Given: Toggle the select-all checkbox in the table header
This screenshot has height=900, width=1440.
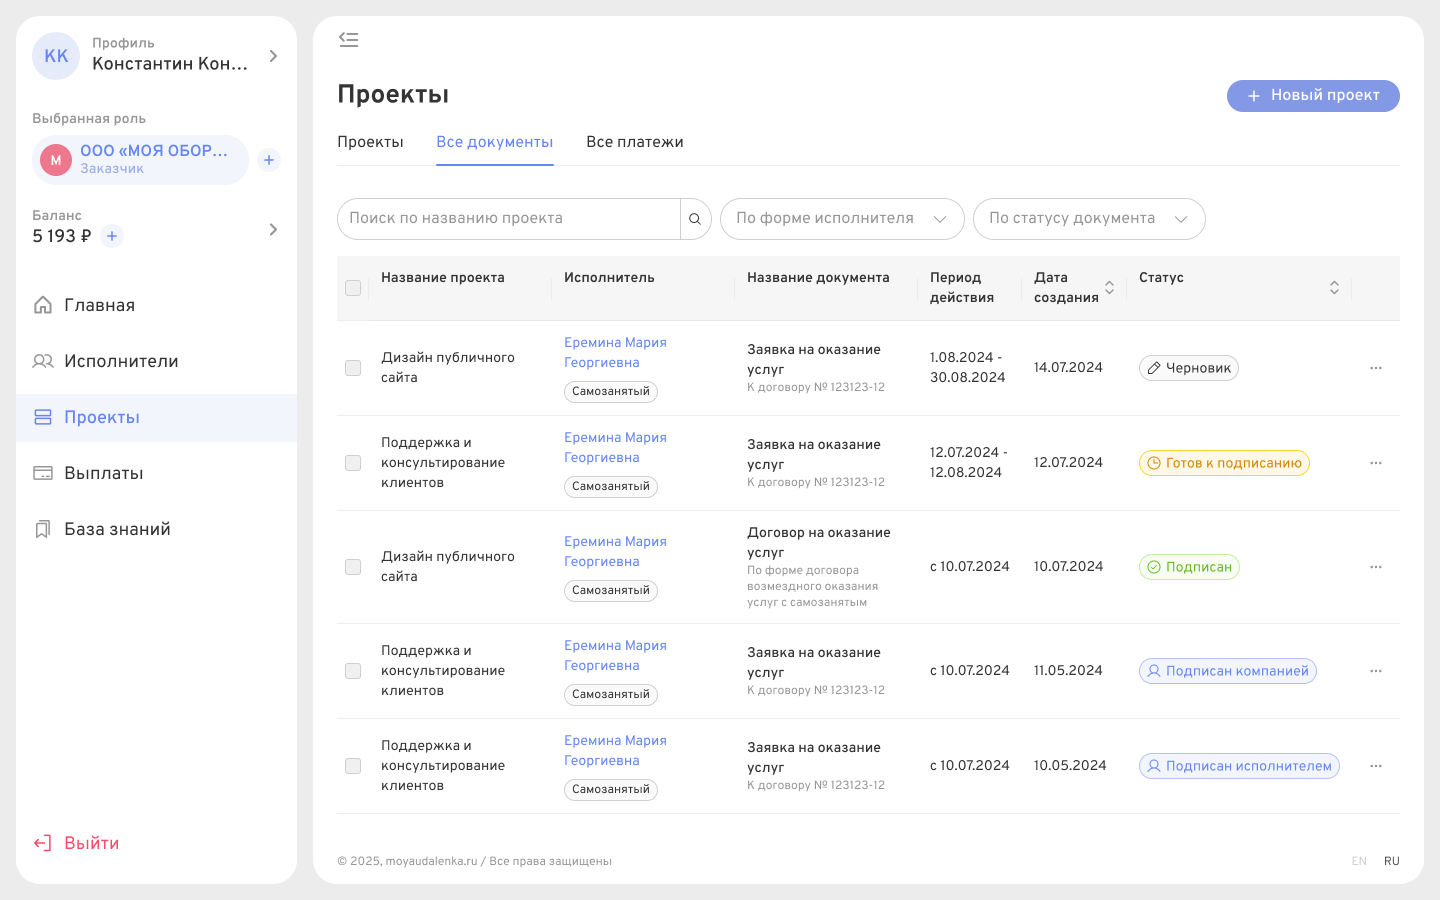Looking at the screenshot, I should [x=353, y=287].
